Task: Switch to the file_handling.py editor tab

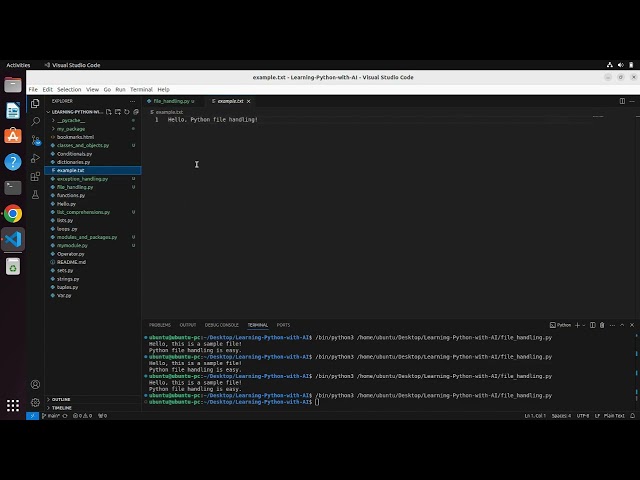Action: coord(171,101)
